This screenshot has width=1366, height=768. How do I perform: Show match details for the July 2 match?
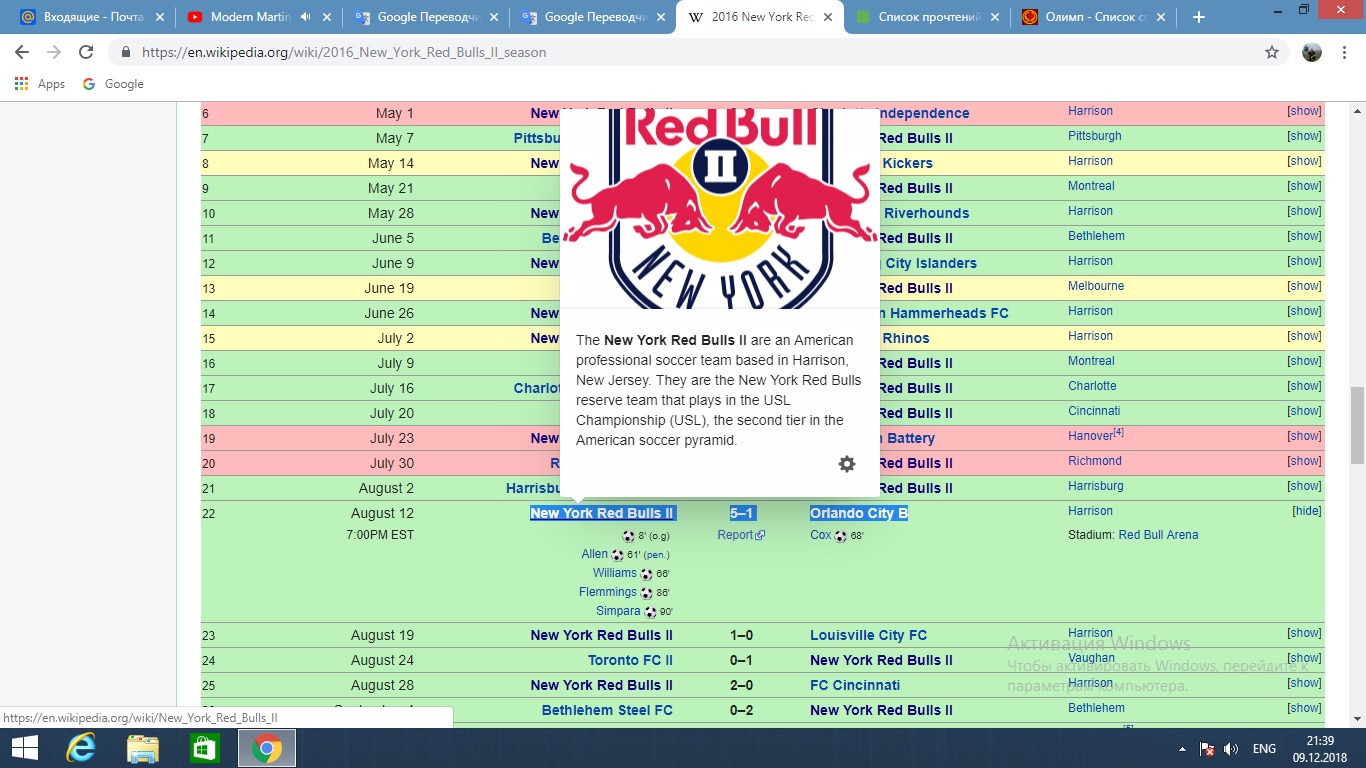coord(1304,336)
